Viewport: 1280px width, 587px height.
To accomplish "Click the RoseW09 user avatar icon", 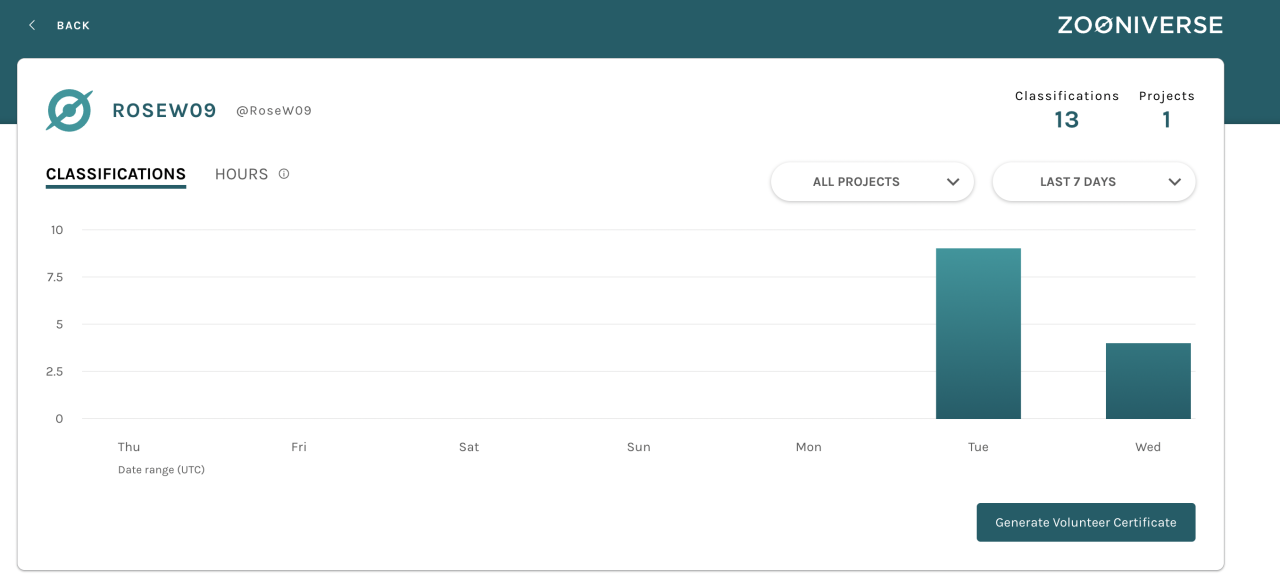I will tap(69, 110).
